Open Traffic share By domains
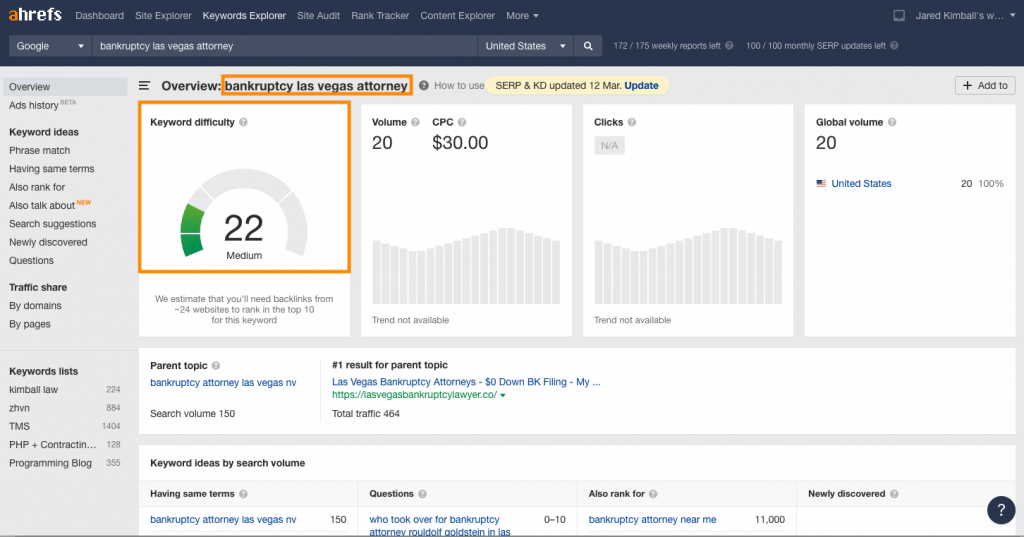The width and height of the screenshot is (1024, 537). coord(35,306)
